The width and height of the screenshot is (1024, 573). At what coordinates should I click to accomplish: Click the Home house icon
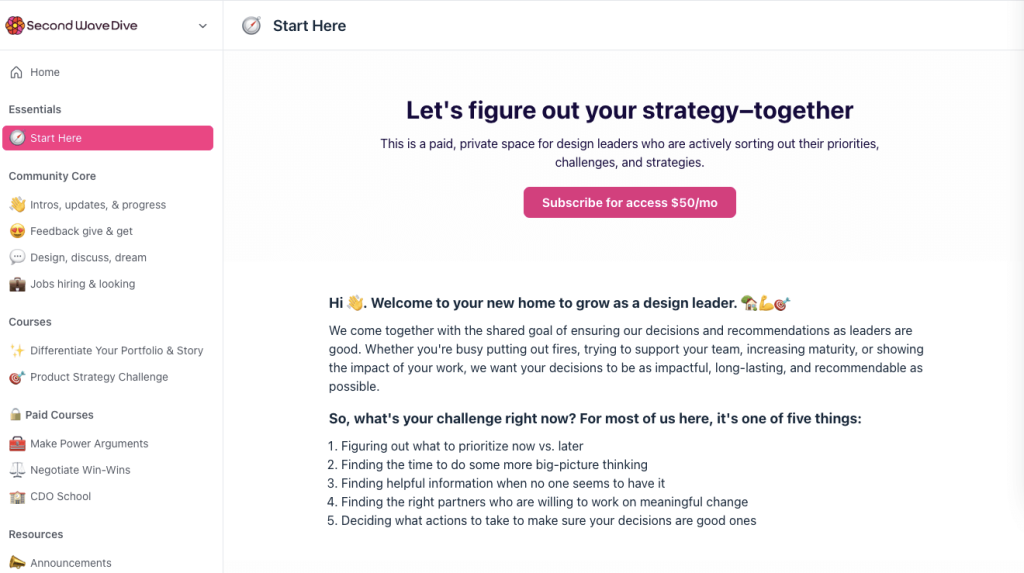[x=16, y=72]
